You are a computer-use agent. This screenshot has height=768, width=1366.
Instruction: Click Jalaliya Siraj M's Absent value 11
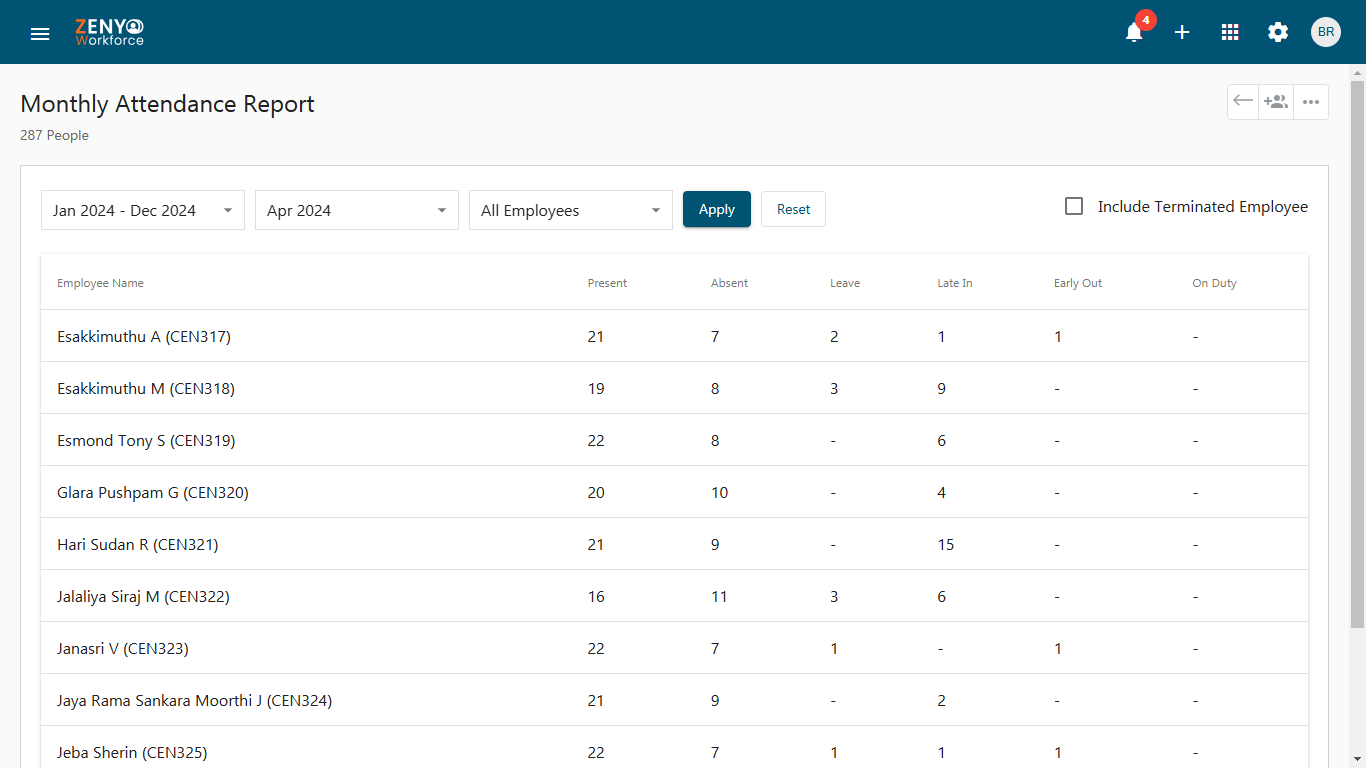coord(719,597)
